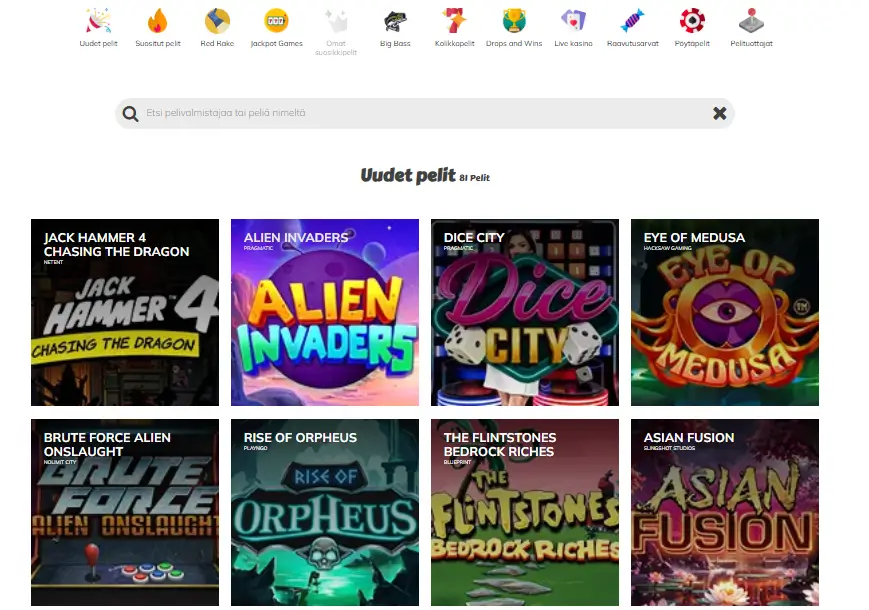Open the Alien Invaders game tile

[x=325, y=312]
